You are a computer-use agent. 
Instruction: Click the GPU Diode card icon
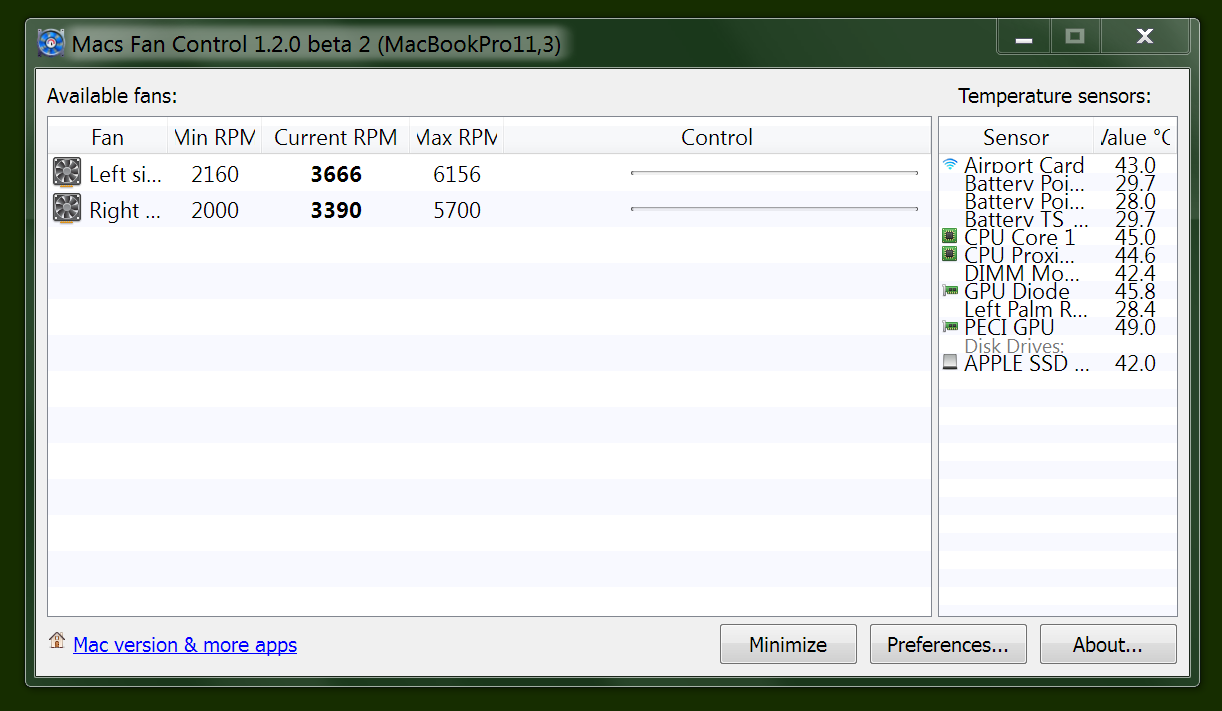[x=950, y=291]
